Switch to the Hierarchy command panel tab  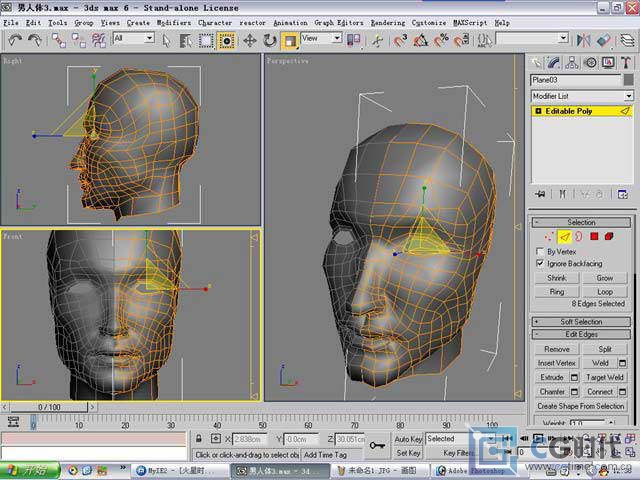pos(572,63)
